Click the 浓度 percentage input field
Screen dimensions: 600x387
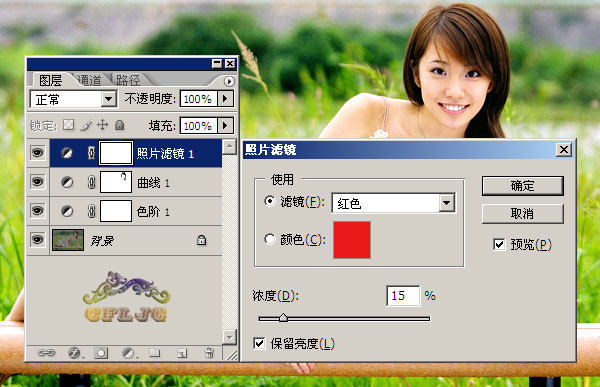click(x=403, y=295)
